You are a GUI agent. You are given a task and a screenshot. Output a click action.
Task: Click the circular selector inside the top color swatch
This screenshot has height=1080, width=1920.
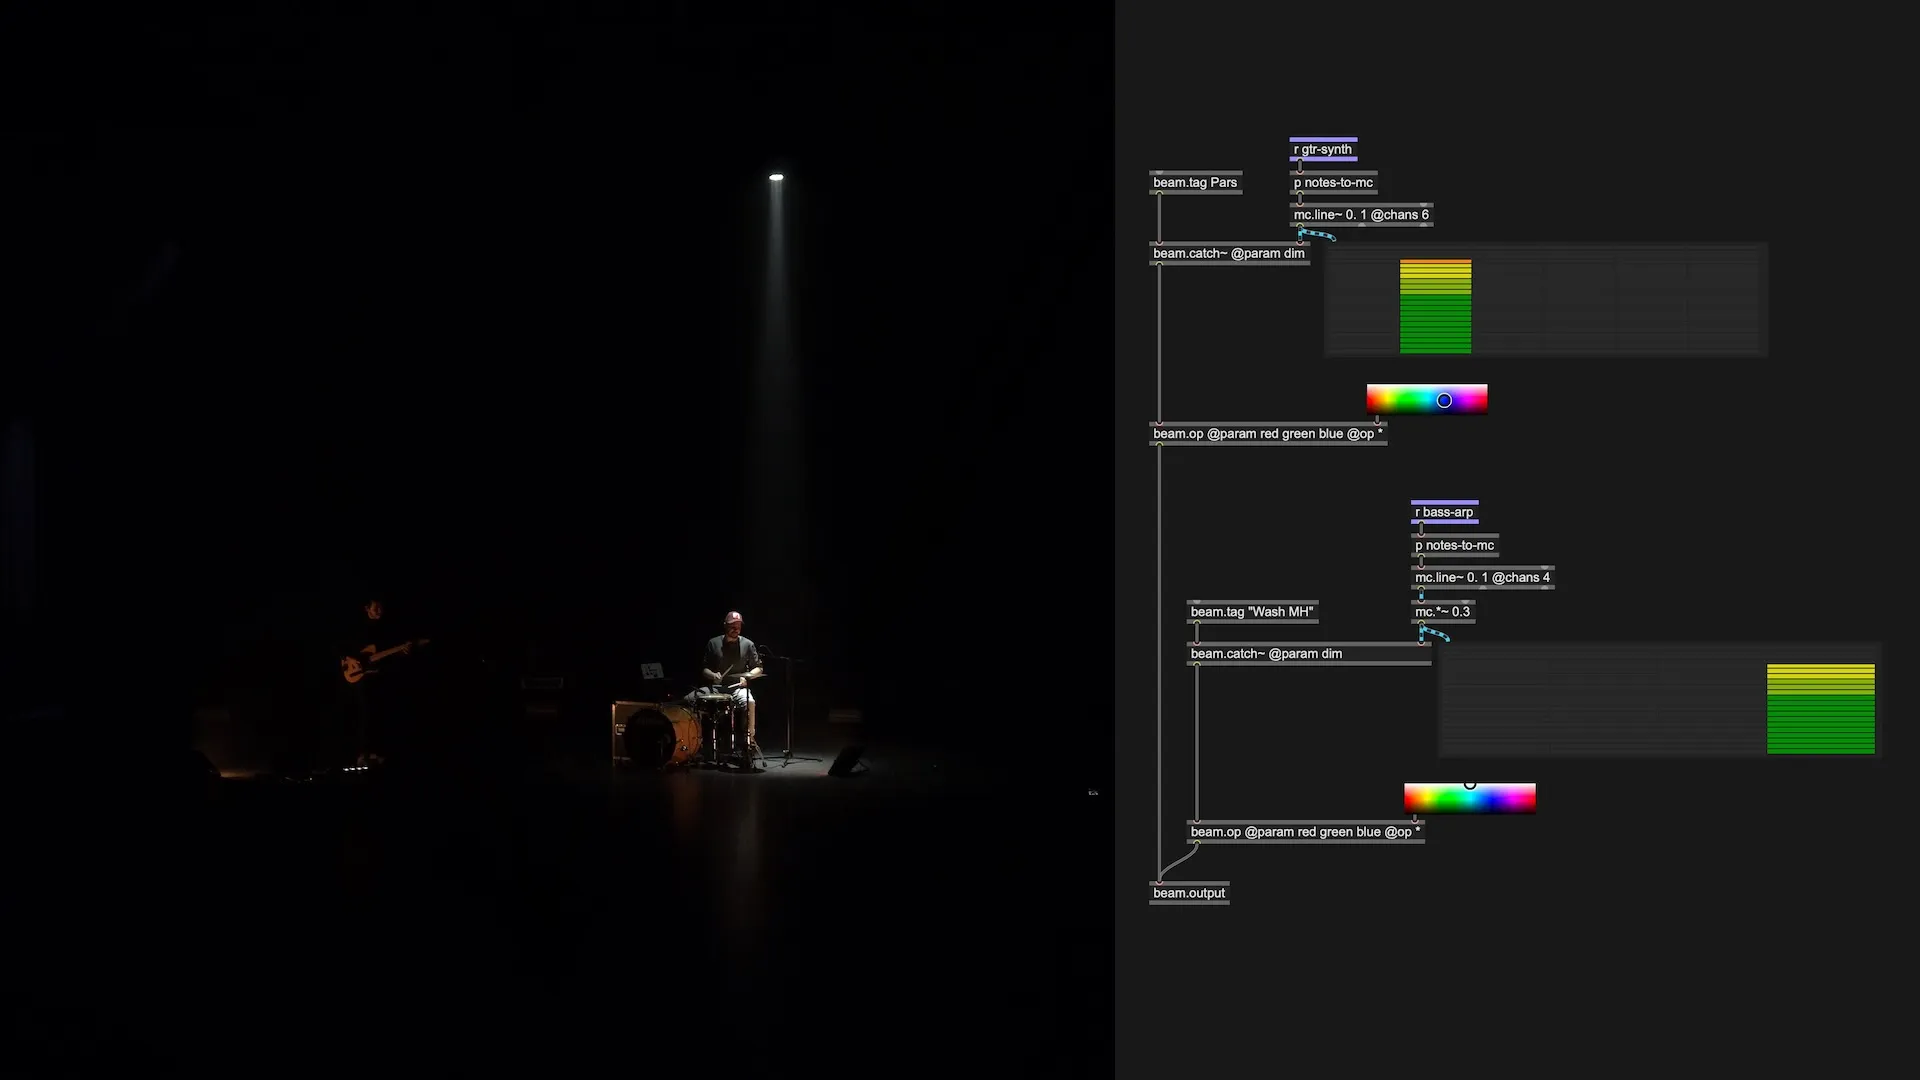[1444, 399]
